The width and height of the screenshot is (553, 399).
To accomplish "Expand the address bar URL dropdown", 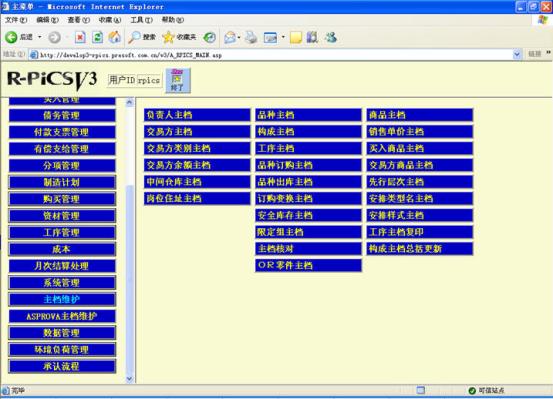I will point(517,54).
